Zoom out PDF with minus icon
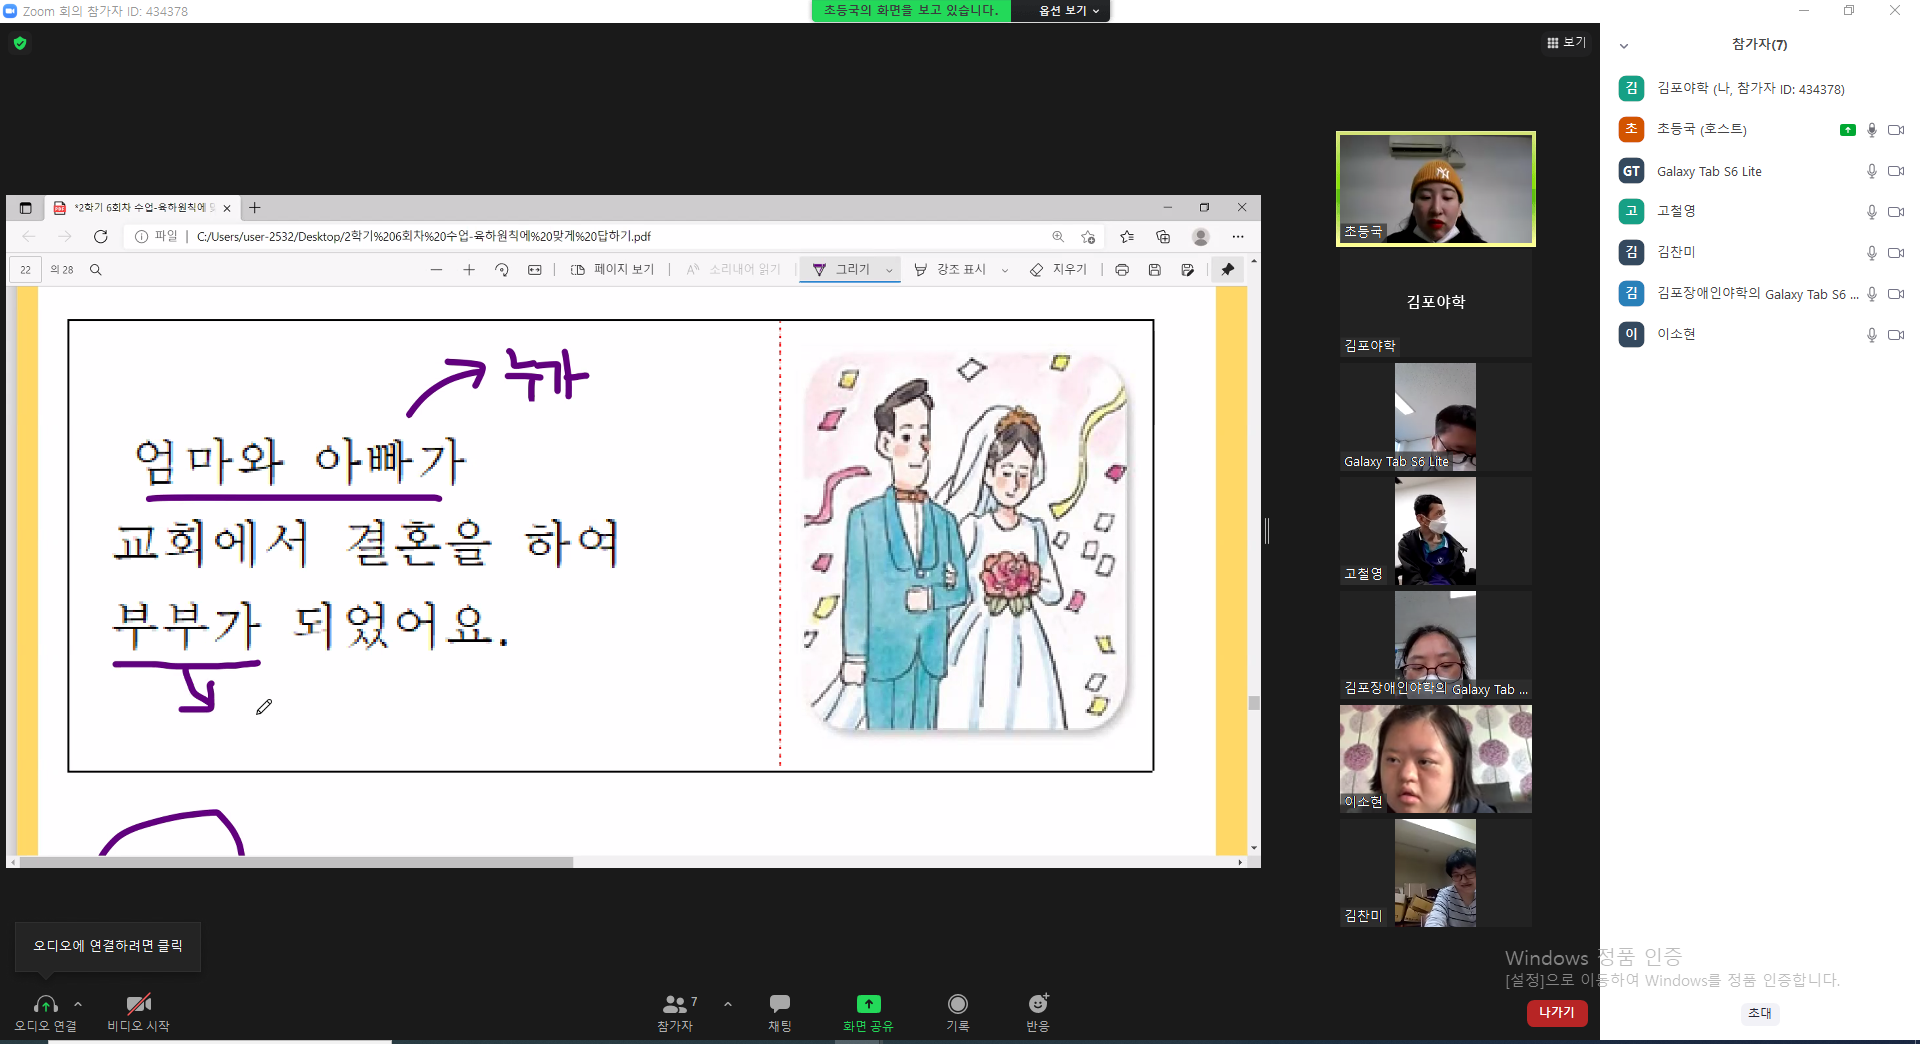This screenshot has width=1920, height=1044. [436, 270]
